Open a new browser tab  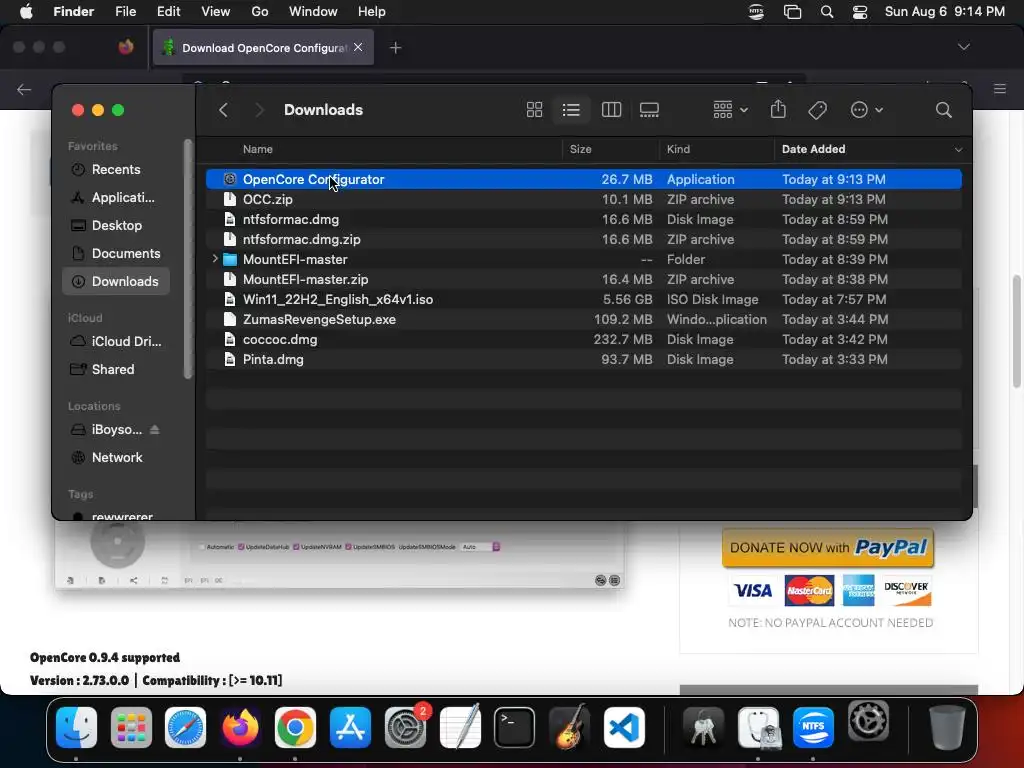395,48
